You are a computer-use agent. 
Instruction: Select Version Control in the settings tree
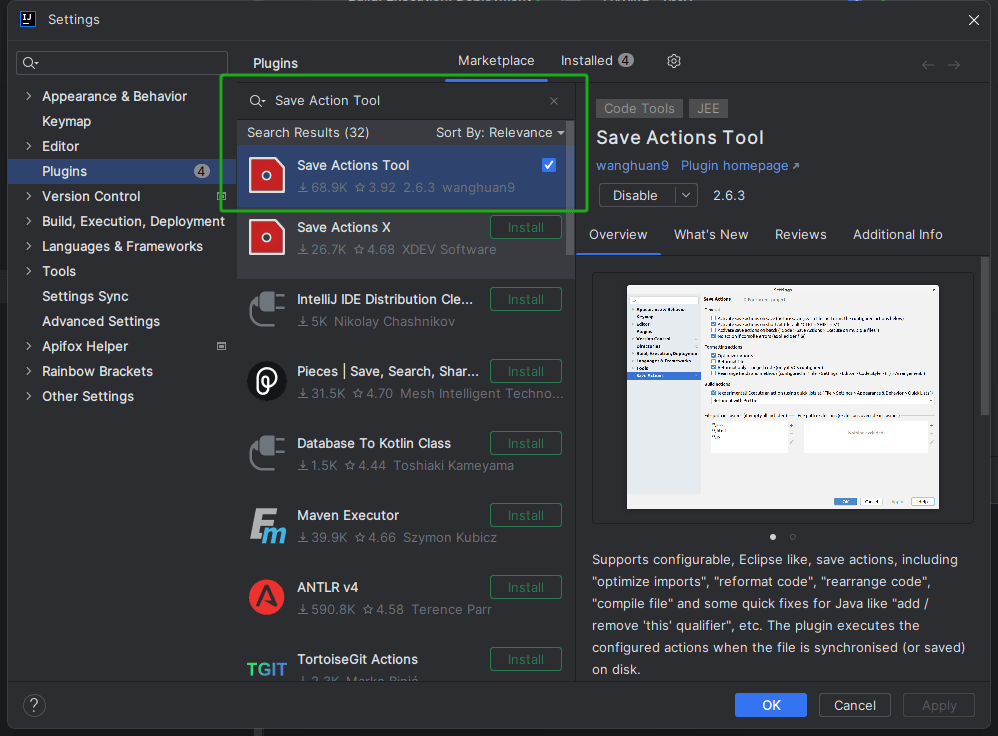point(90,196)
